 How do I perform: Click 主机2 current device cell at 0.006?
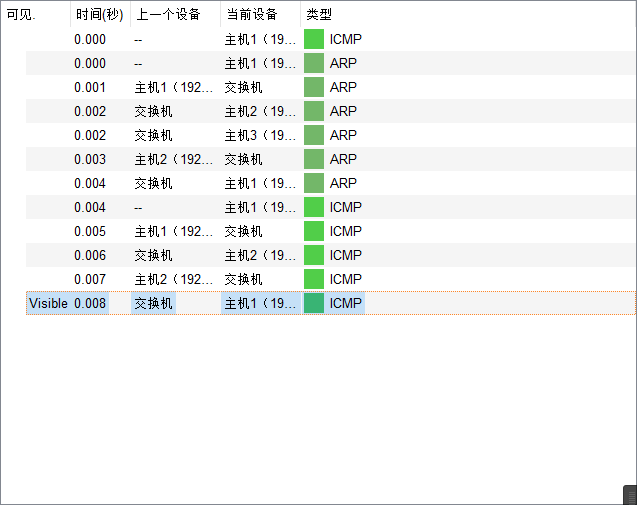pos(260,255)
